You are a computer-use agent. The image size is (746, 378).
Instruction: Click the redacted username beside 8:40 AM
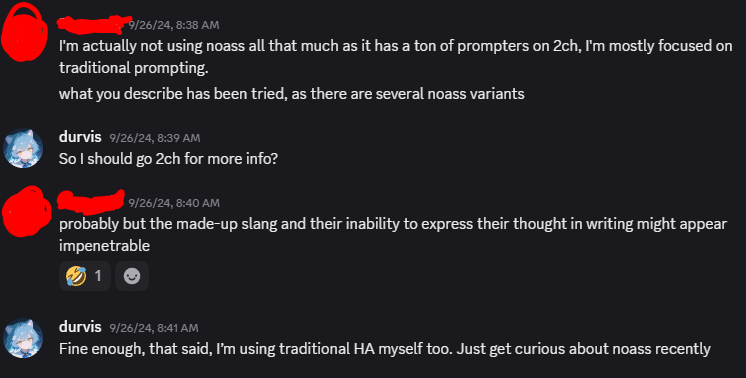point(91,202)
